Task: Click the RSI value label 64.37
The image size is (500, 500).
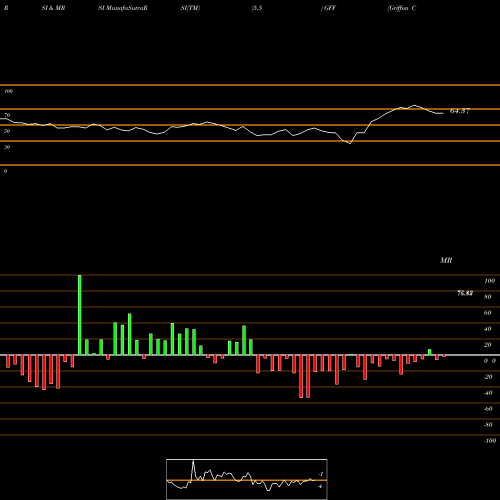Action: click(x=460, y=111)
